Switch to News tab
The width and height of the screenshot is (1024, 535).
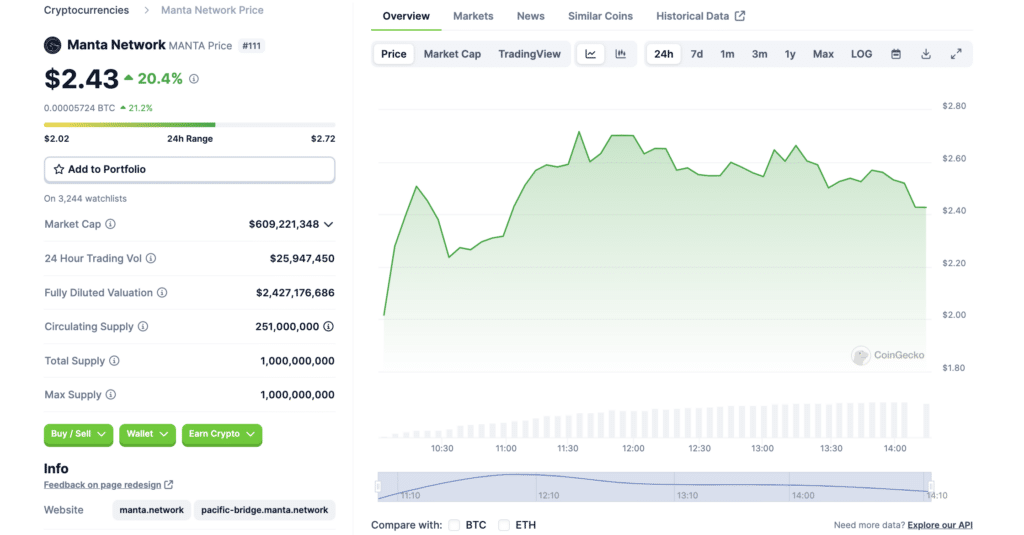(530, 16)
